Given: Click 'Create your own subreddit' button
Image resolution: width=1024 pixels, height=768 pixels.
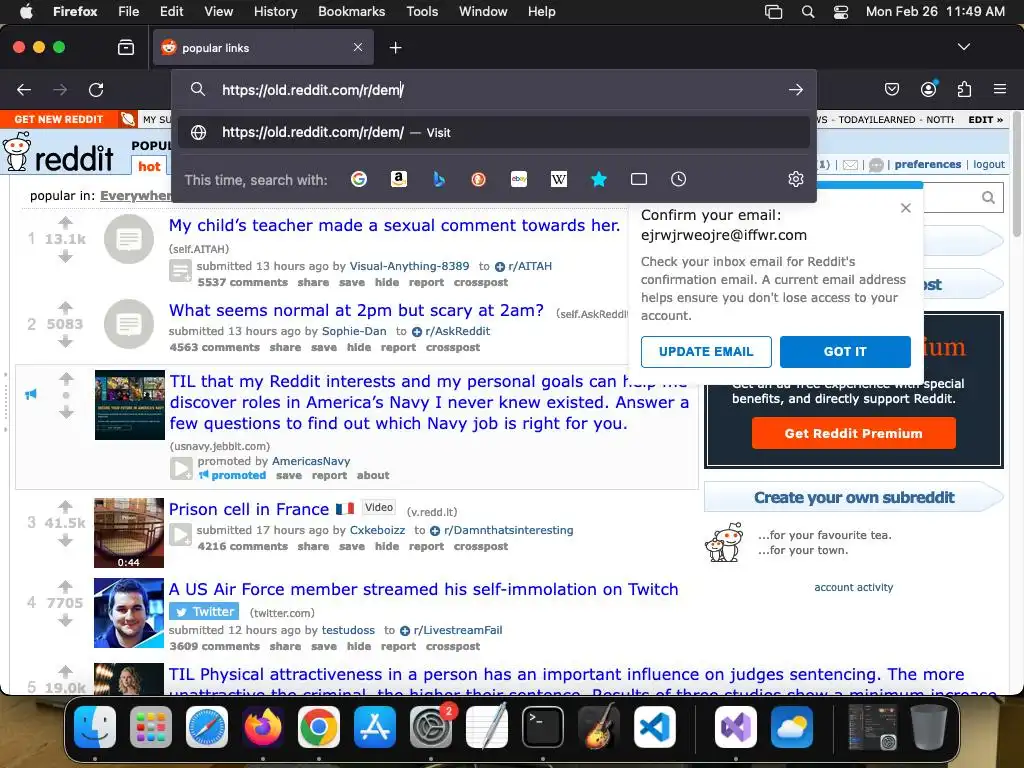Looking at the screenshot, I should click(854, 498).
